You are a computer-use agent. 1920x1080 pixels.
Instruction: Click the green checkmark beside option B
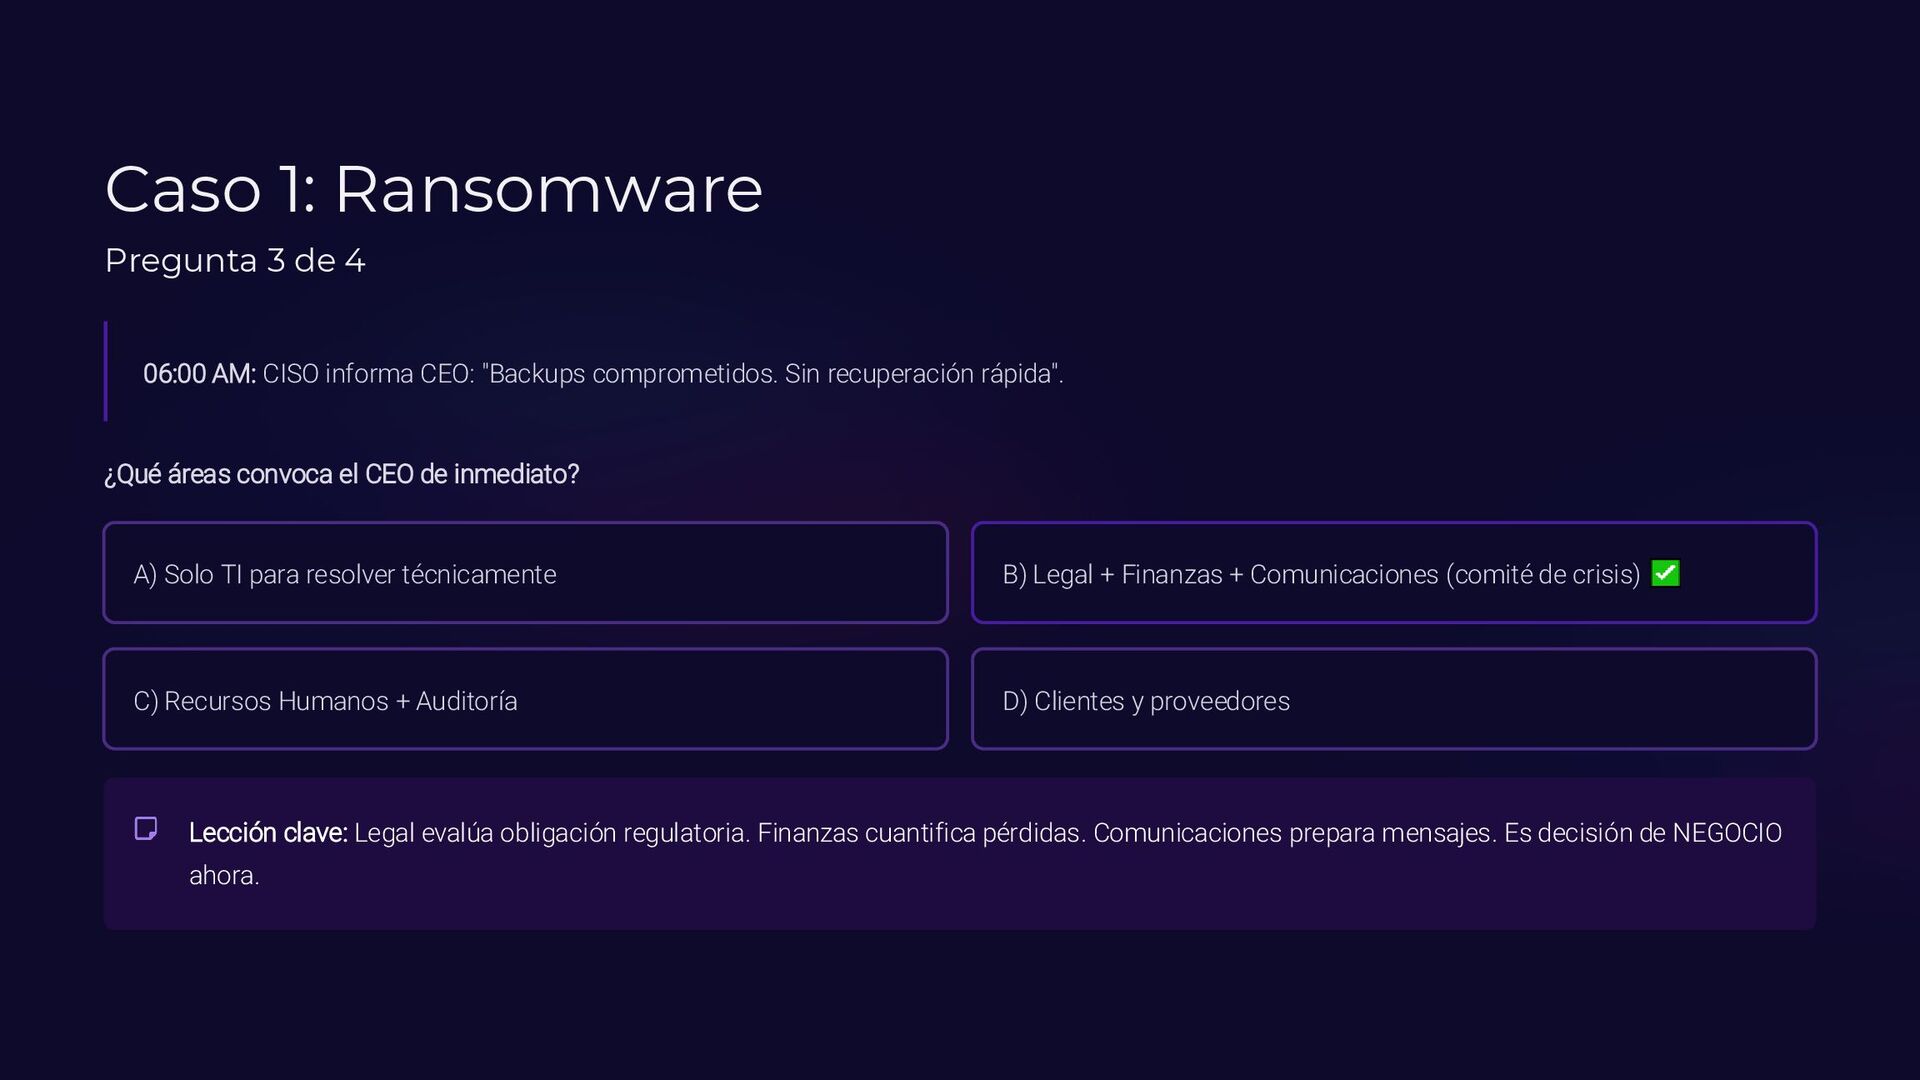1665,573
